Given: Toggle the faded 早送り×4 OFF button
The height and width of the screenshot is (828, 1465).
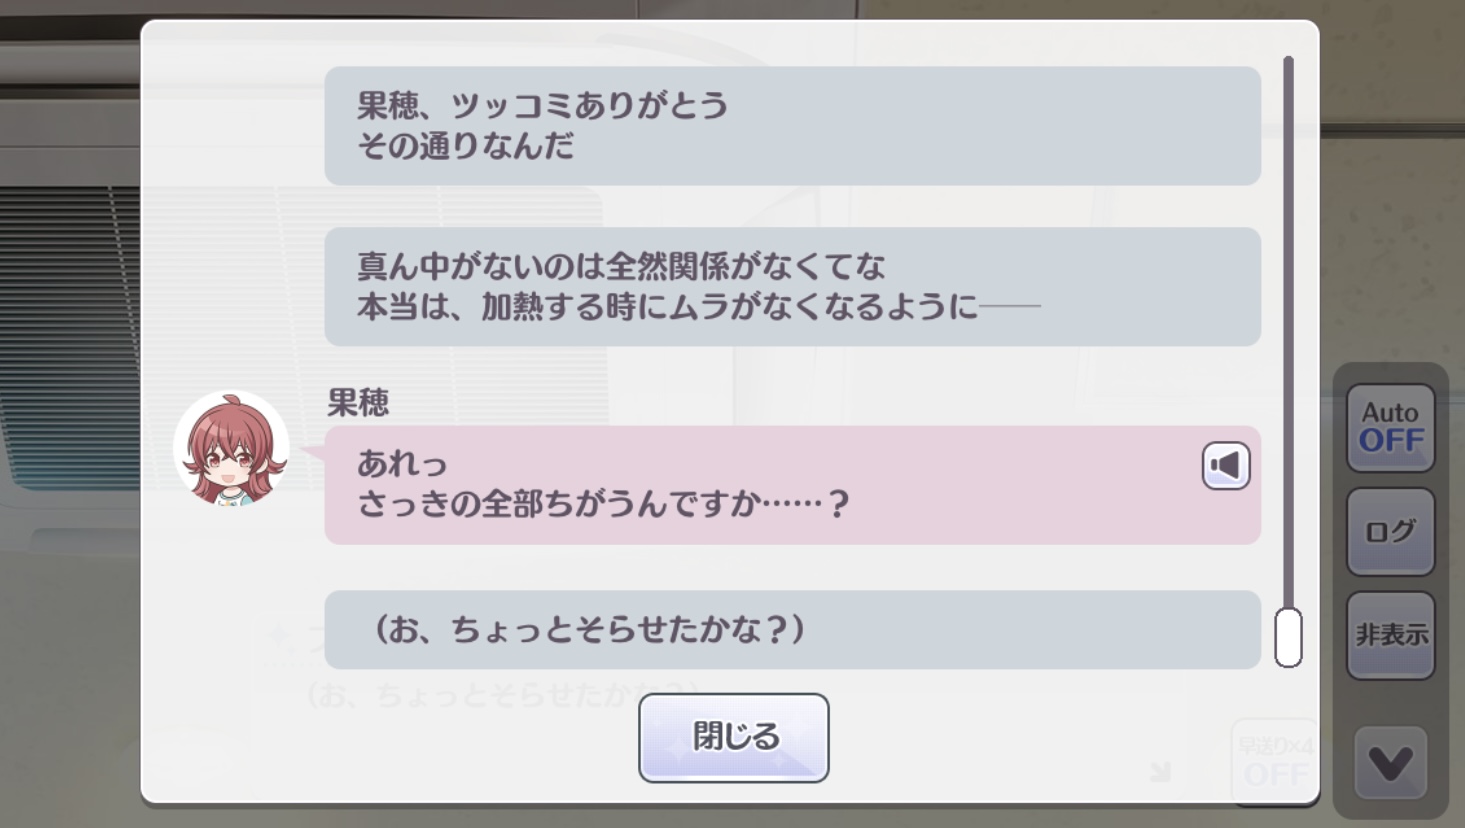Looking at the screenshot, I should point(1275,760).
